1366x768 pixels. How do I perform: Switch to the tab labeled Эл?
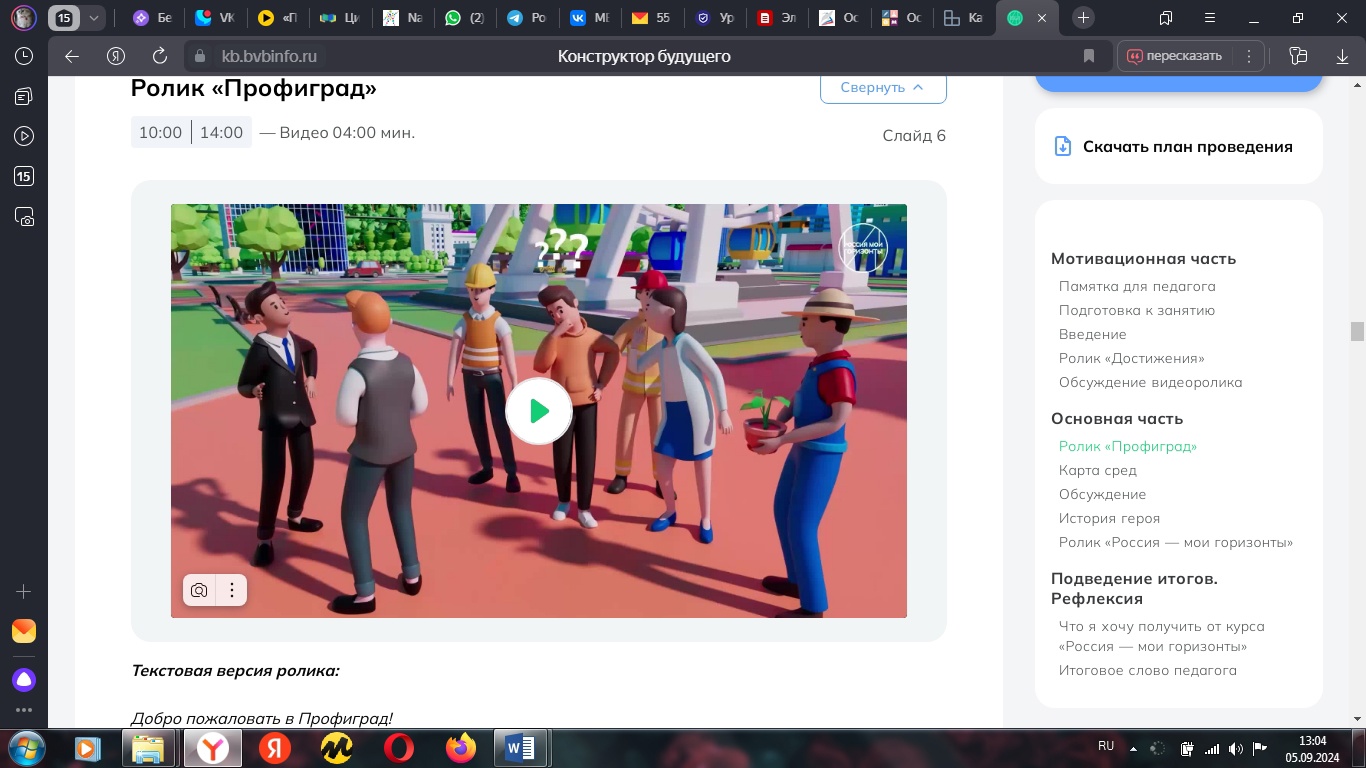(777, 18)
